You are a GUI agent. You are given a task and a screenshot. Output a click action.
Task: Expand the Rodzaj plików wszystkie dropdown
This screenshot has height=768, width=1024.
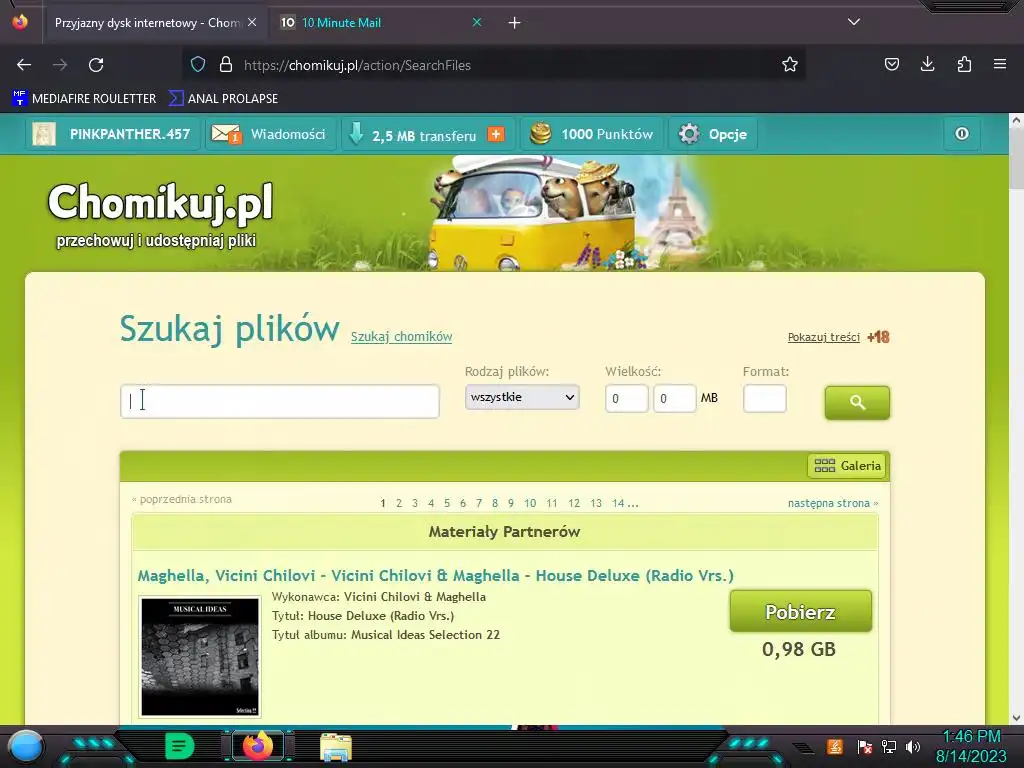522,397
